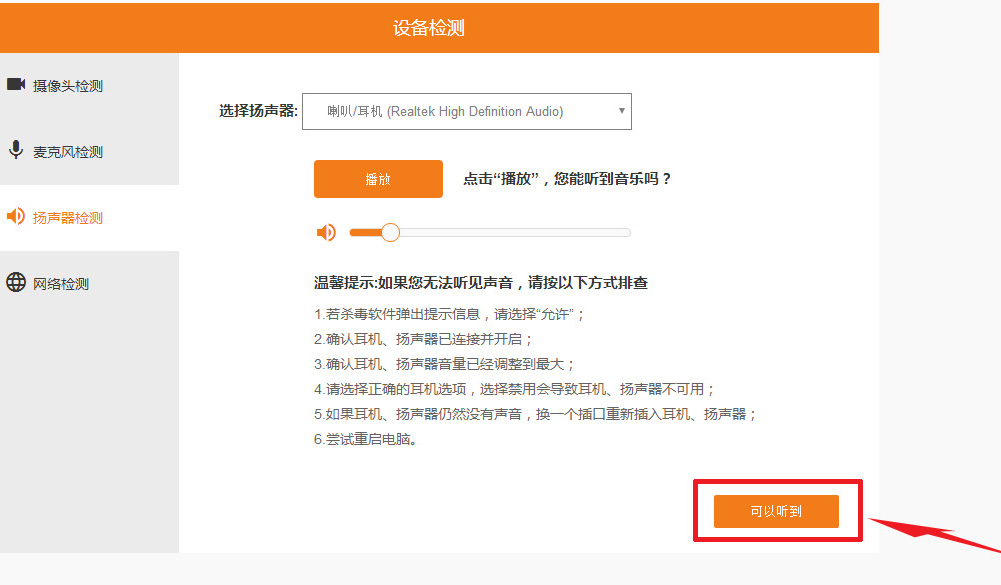The image size is (1001, 585).
Task: Click the 设备检测 header title
Action: point(429,27)
